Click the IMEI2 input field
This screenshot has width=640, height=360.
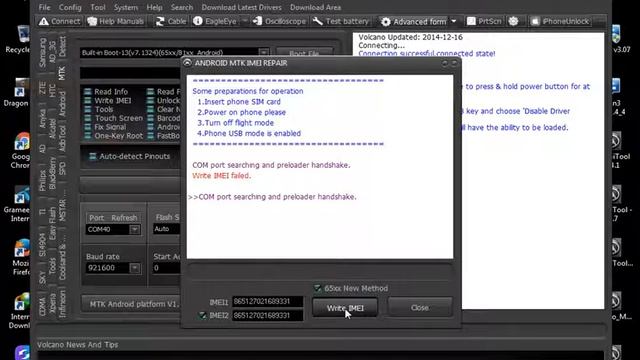click(267, 315)
